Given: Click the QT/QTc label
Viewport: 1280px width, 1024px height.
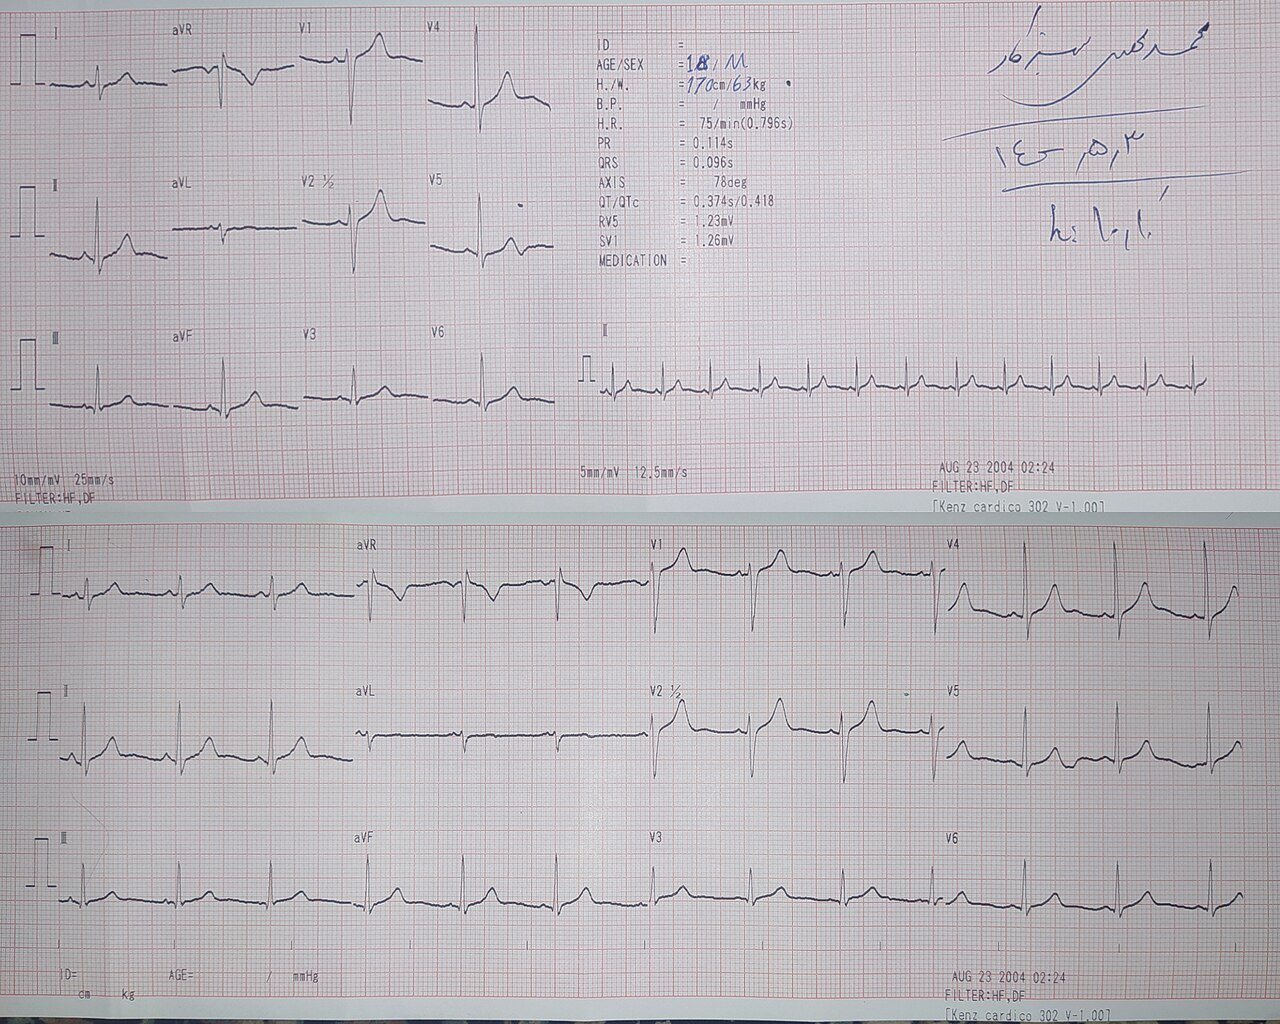Looking at the screenshot, I should pos(618,201).
